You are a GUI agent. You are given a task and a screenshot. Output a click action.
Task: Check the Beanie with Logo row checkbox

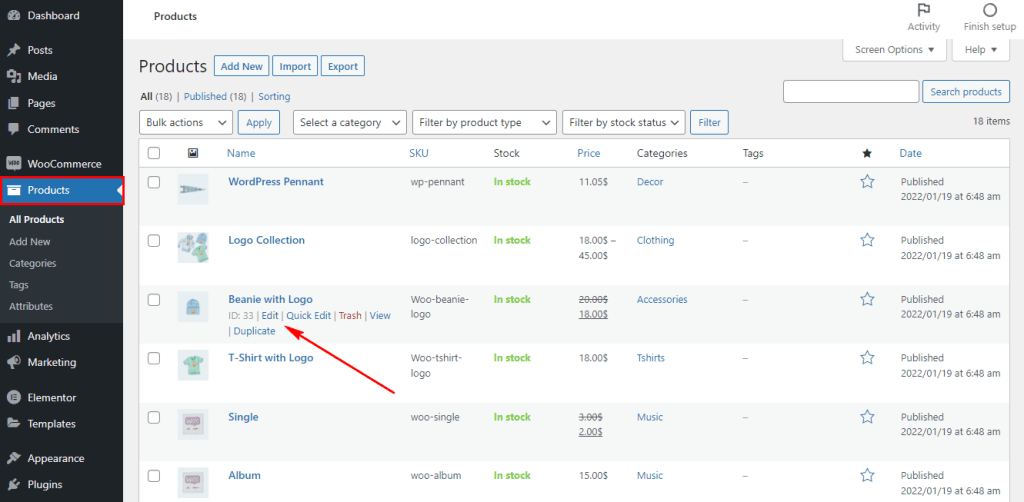click(153, 300)
